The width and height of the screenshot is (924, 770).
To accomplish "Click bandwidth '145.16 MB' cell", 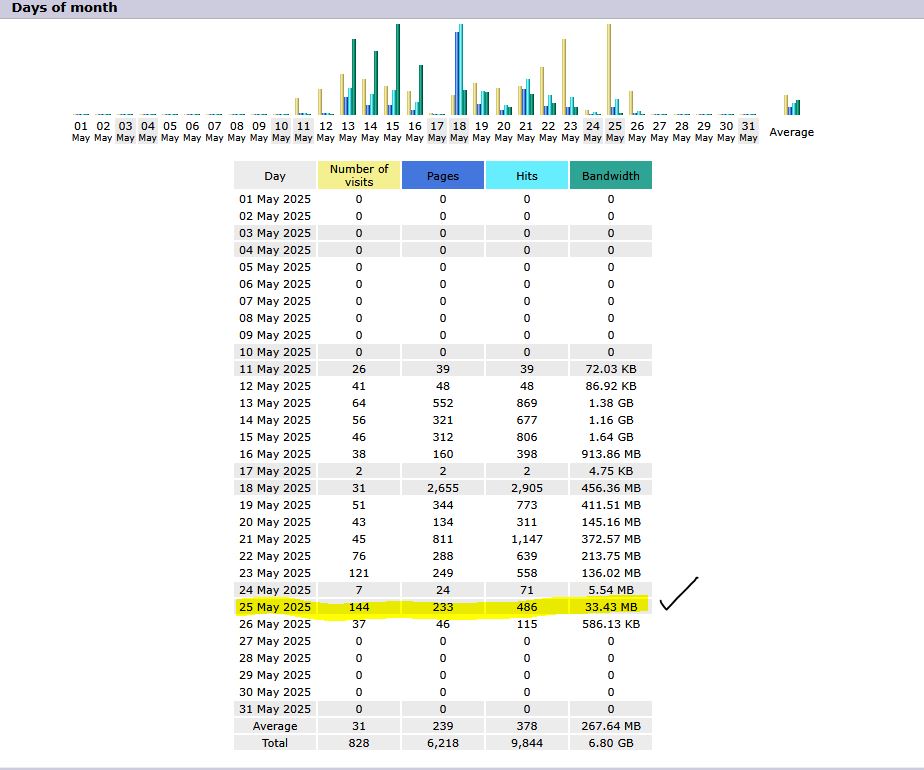I will tap(610, 522).
